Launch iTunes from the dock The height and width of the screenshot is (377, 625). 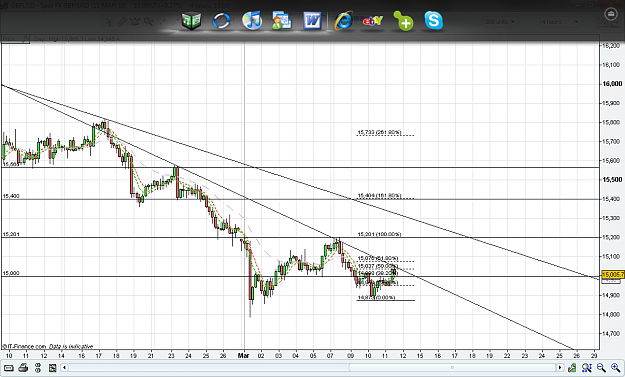coord(252,20)
